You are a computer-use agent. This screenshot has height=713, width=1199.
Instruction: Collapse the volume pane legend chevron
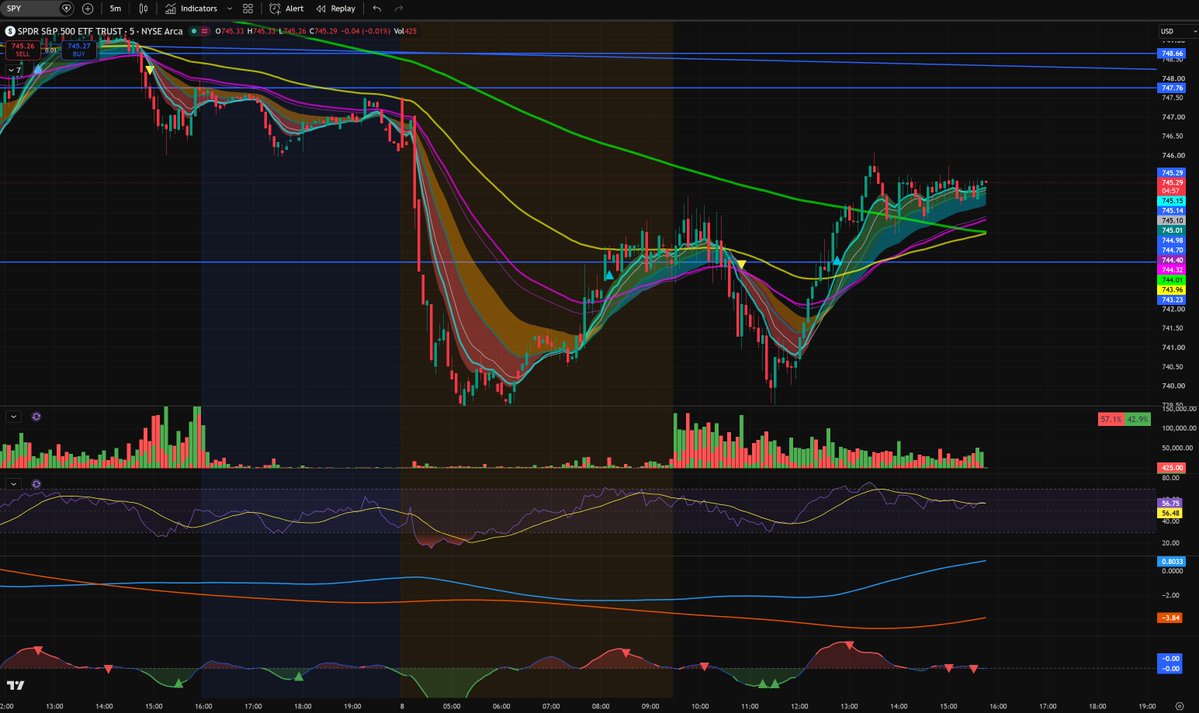13,417
